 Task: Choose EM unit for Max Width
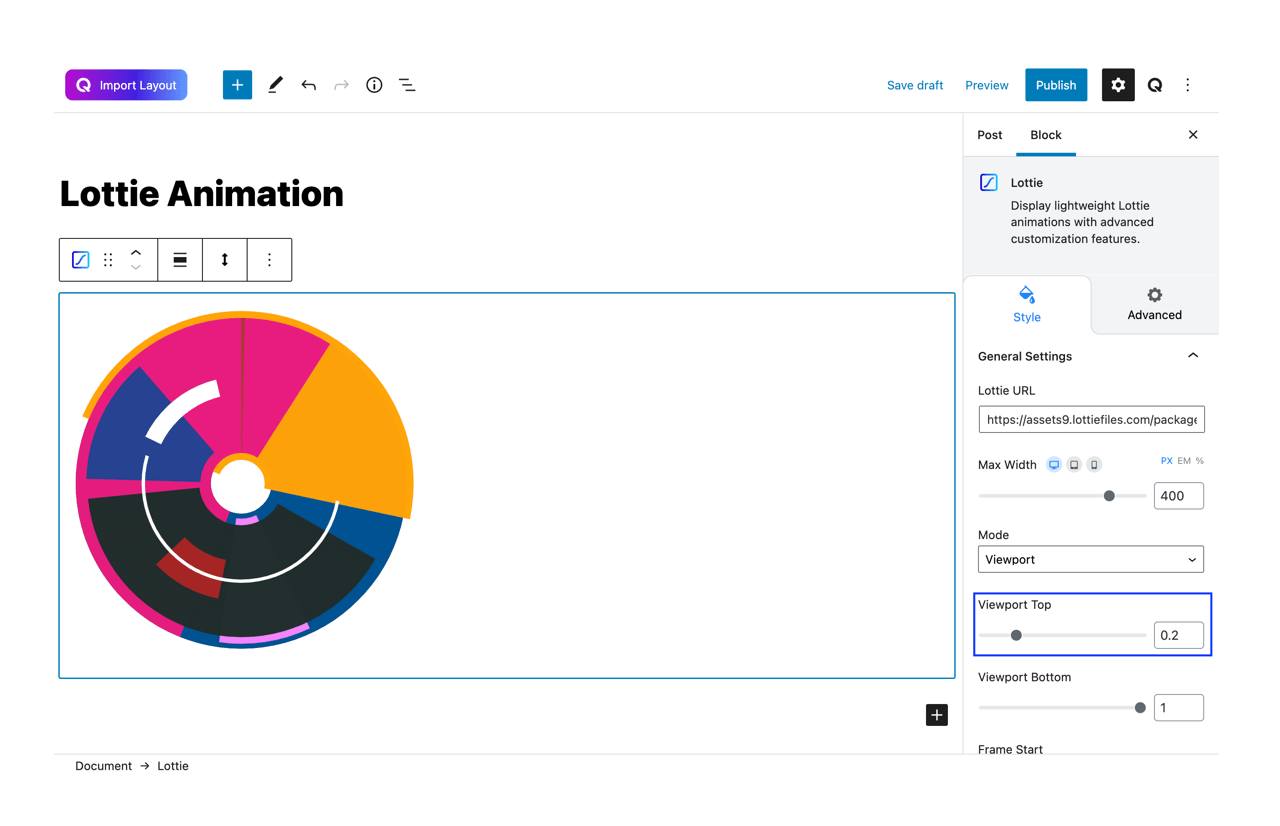[x=1184, y=461]
